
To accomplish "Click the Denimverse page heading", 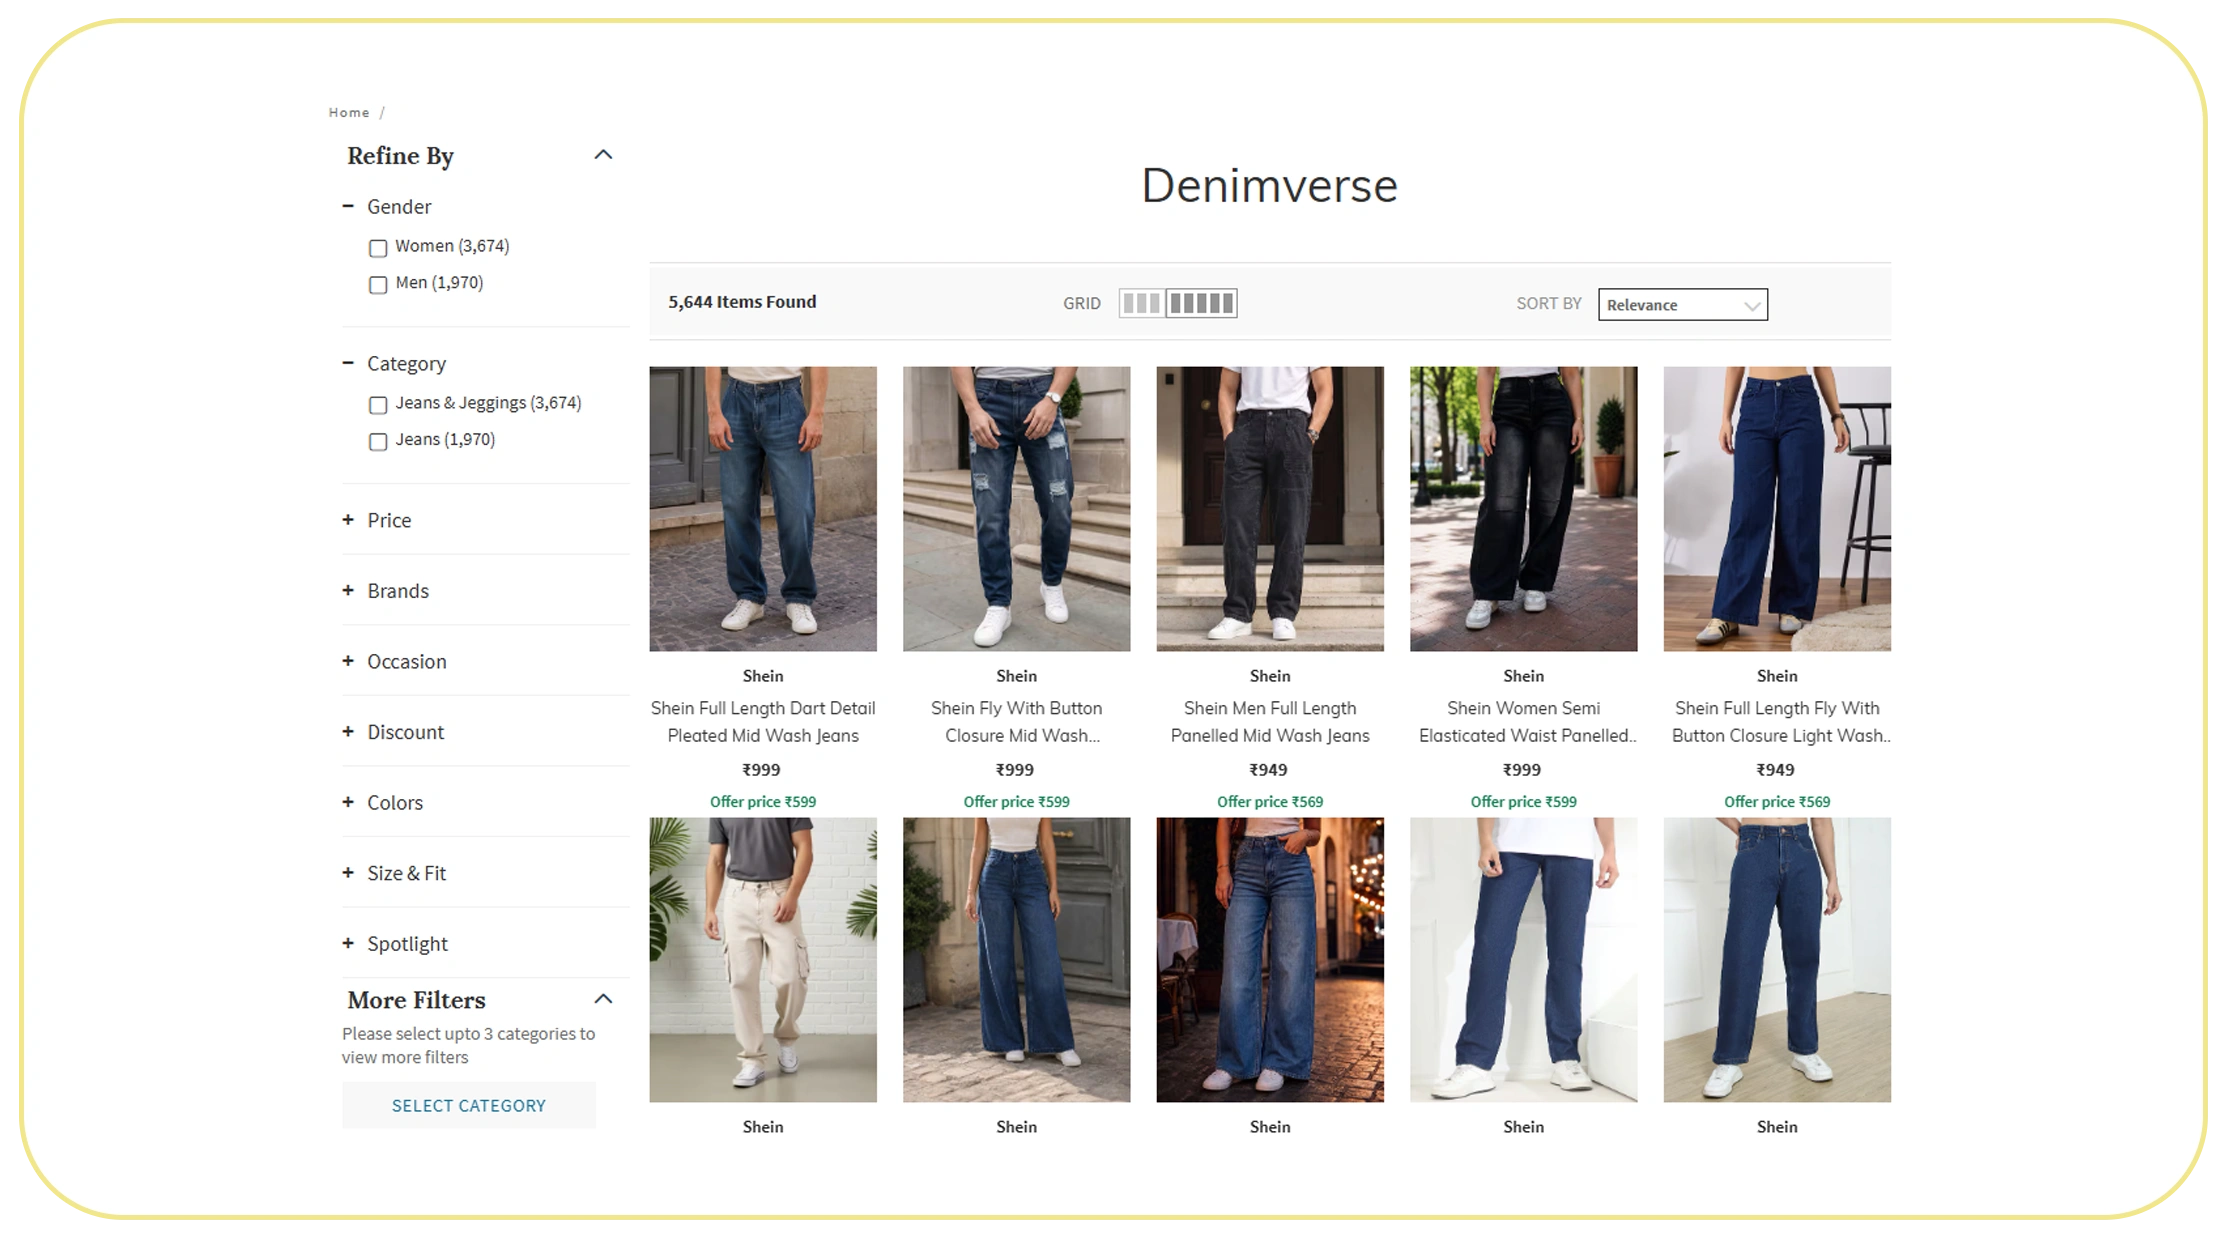I will (1270, 186).
